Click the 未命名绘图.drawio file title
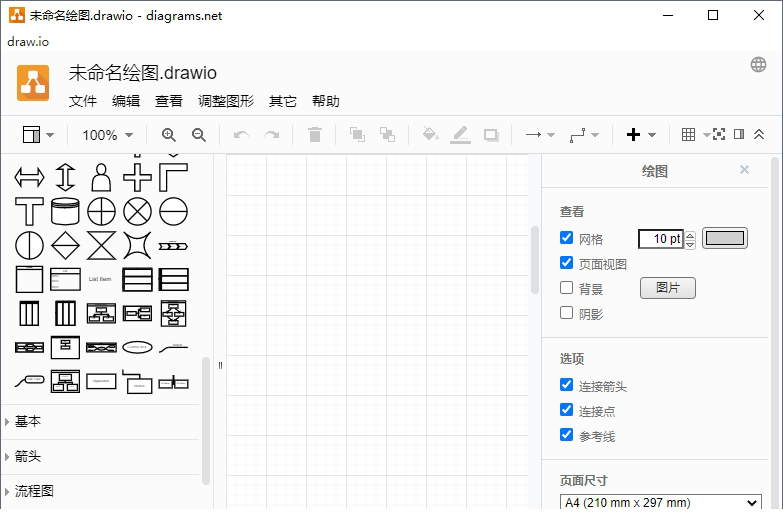783x529 pixels. [x=142, y=73]
